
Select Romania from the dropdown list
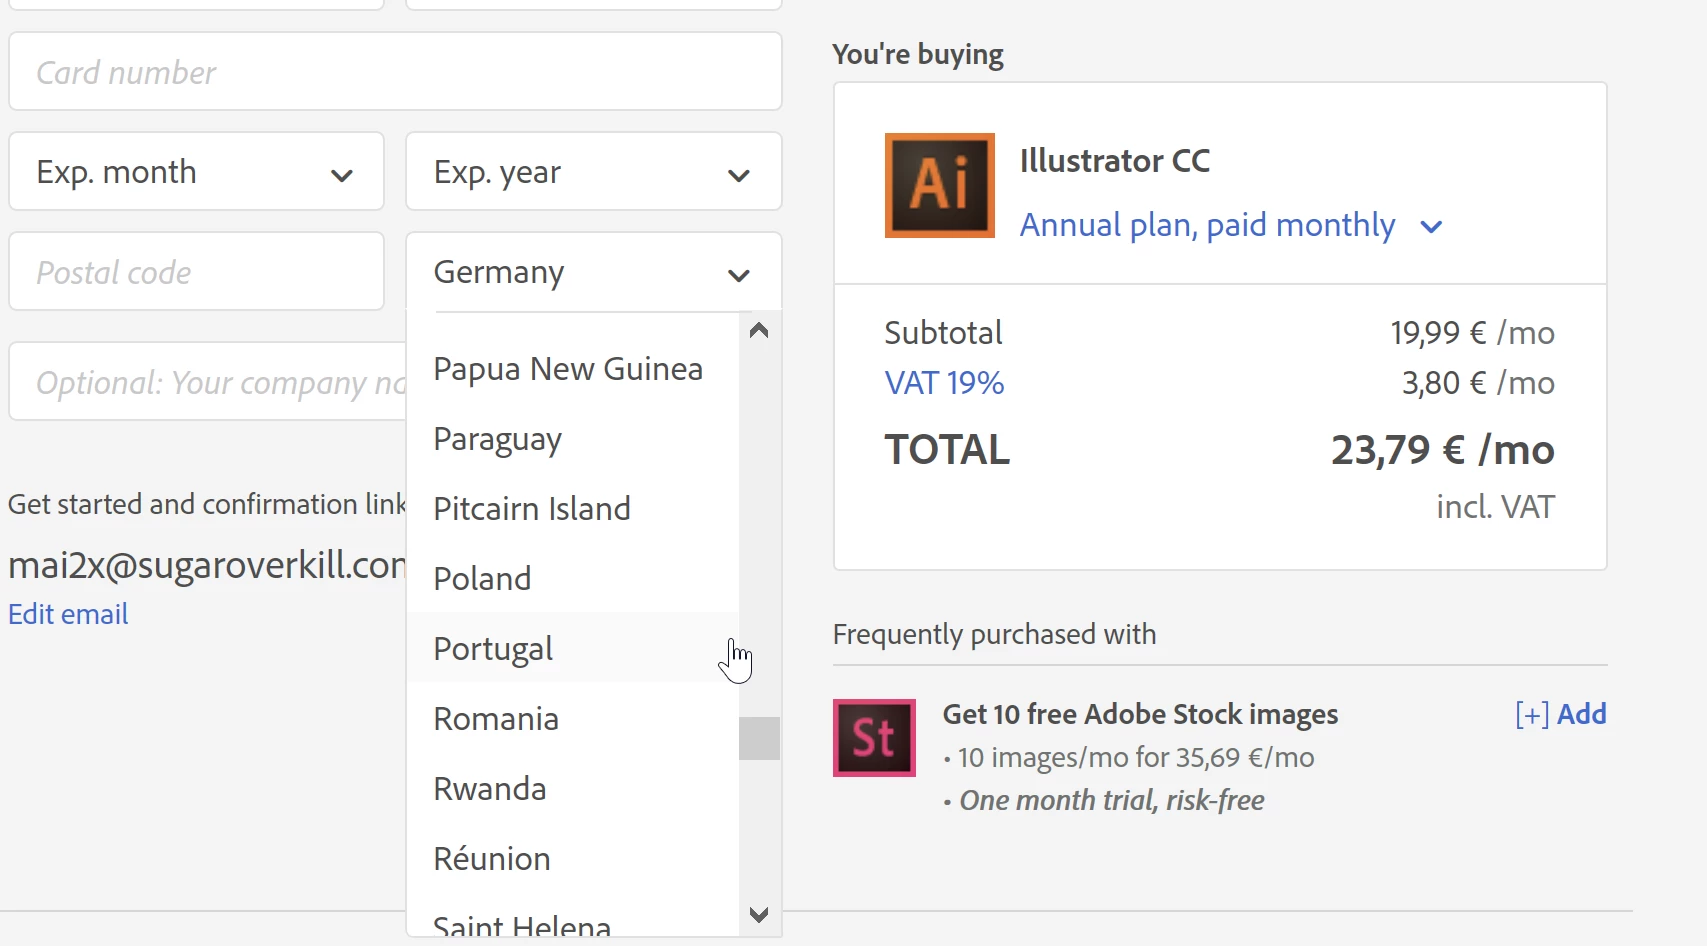click(x=496, y=719)
